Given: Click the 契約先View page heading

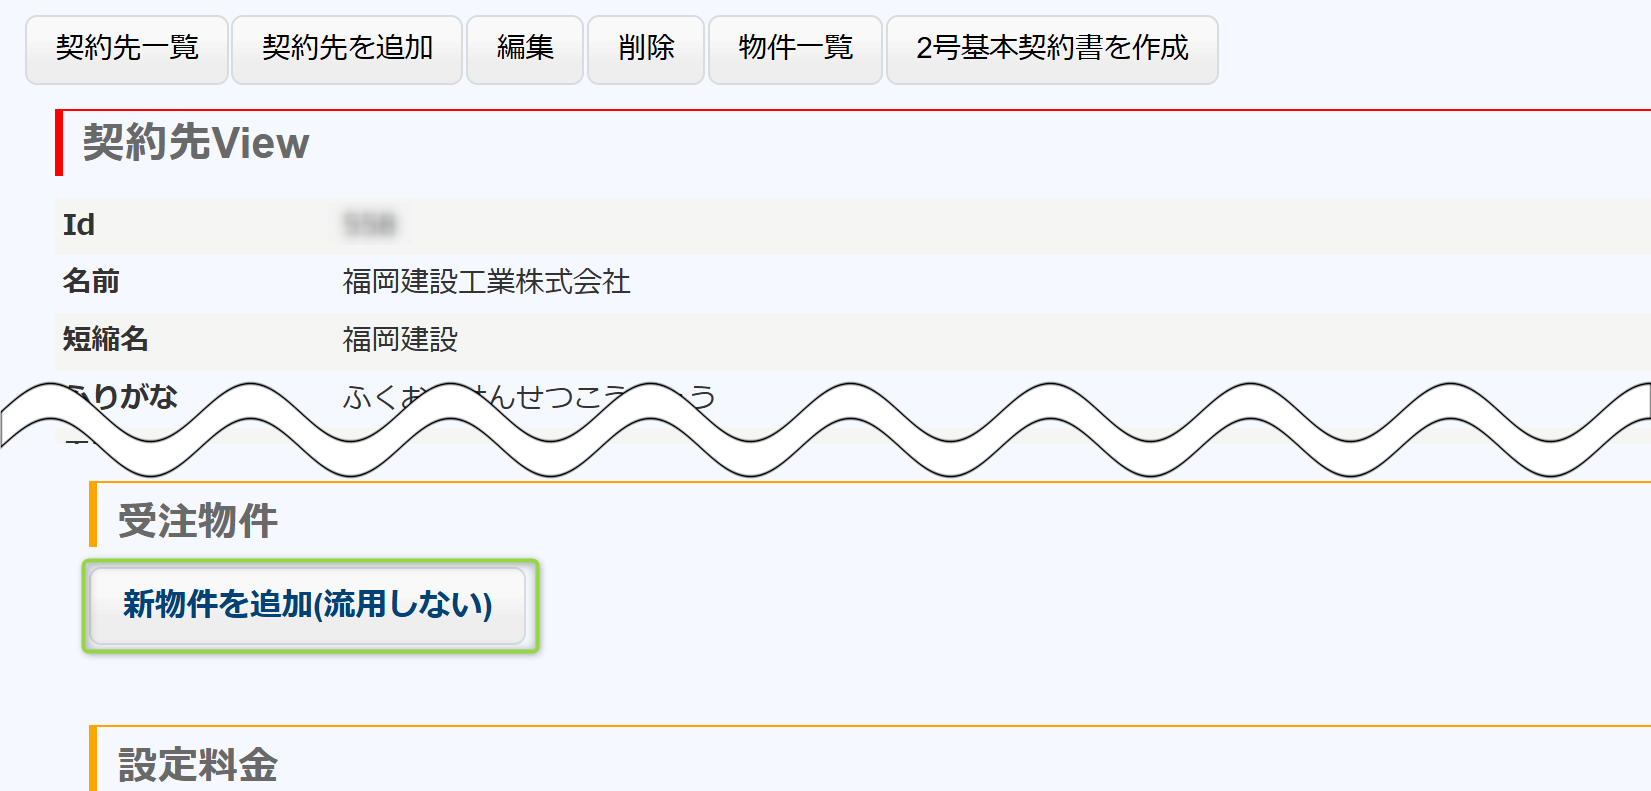Looking at the screenshot, I should (x=196, y=143).
